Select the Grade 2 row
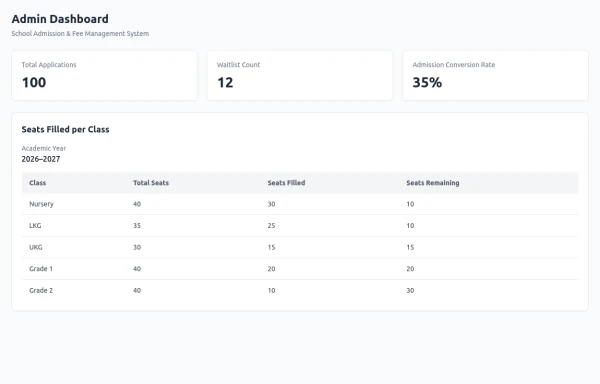Viewport: 600px width, 384px height. coord(300,290)
